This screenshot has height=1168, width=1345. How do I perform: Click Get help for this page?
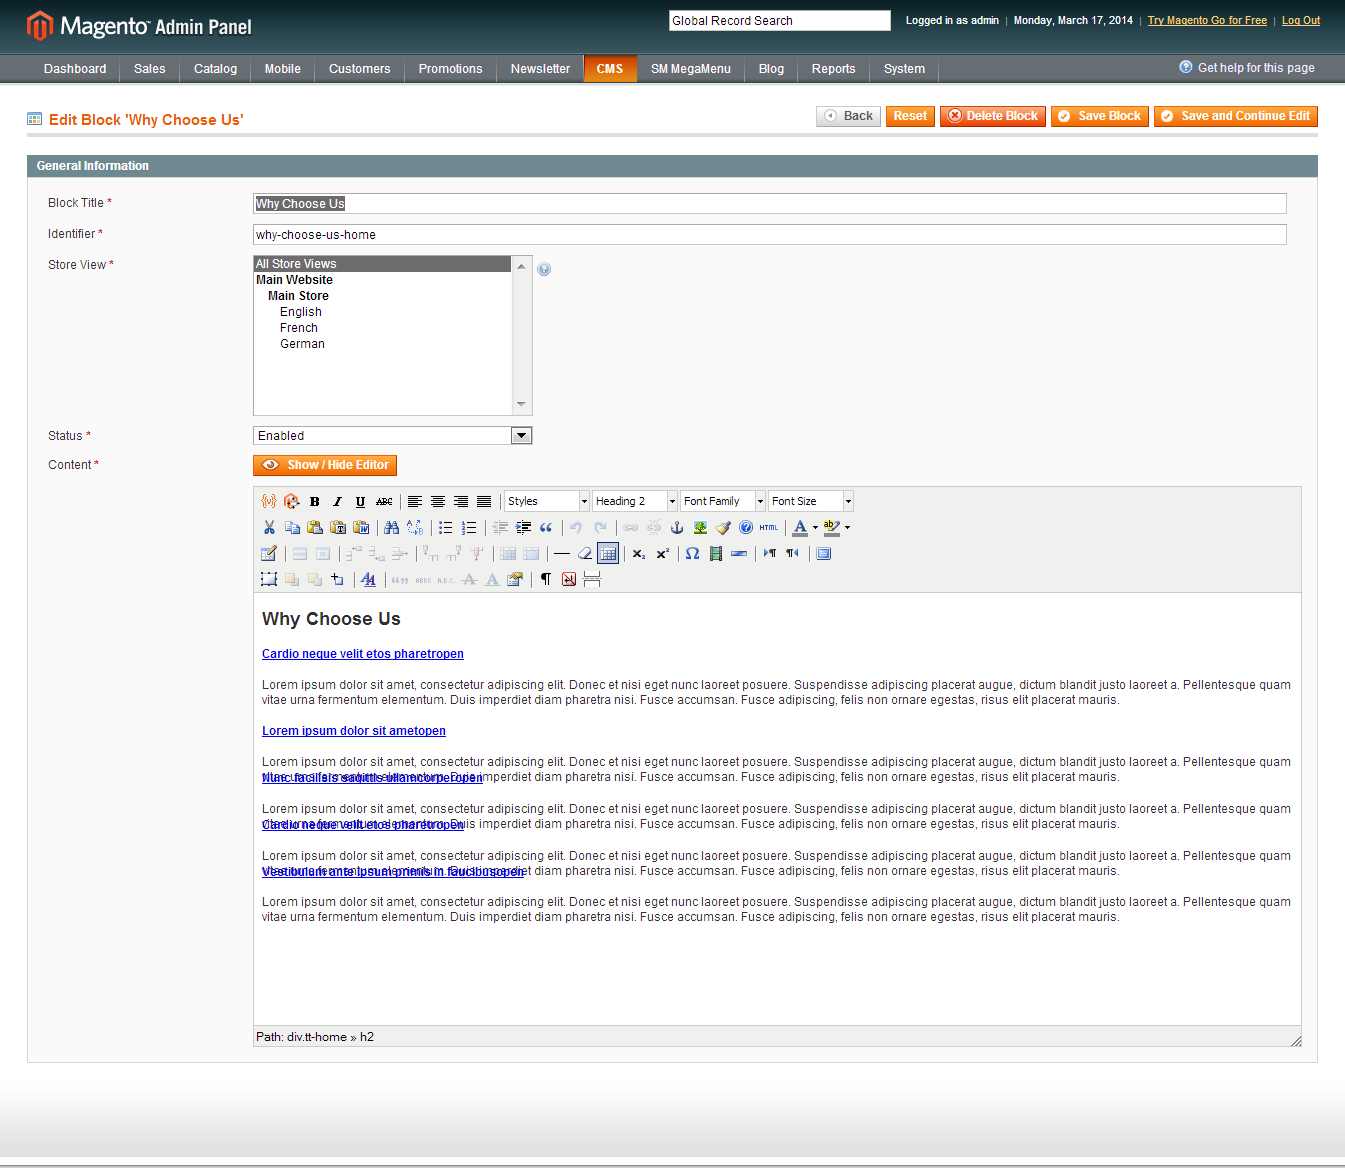(1247, 68)
